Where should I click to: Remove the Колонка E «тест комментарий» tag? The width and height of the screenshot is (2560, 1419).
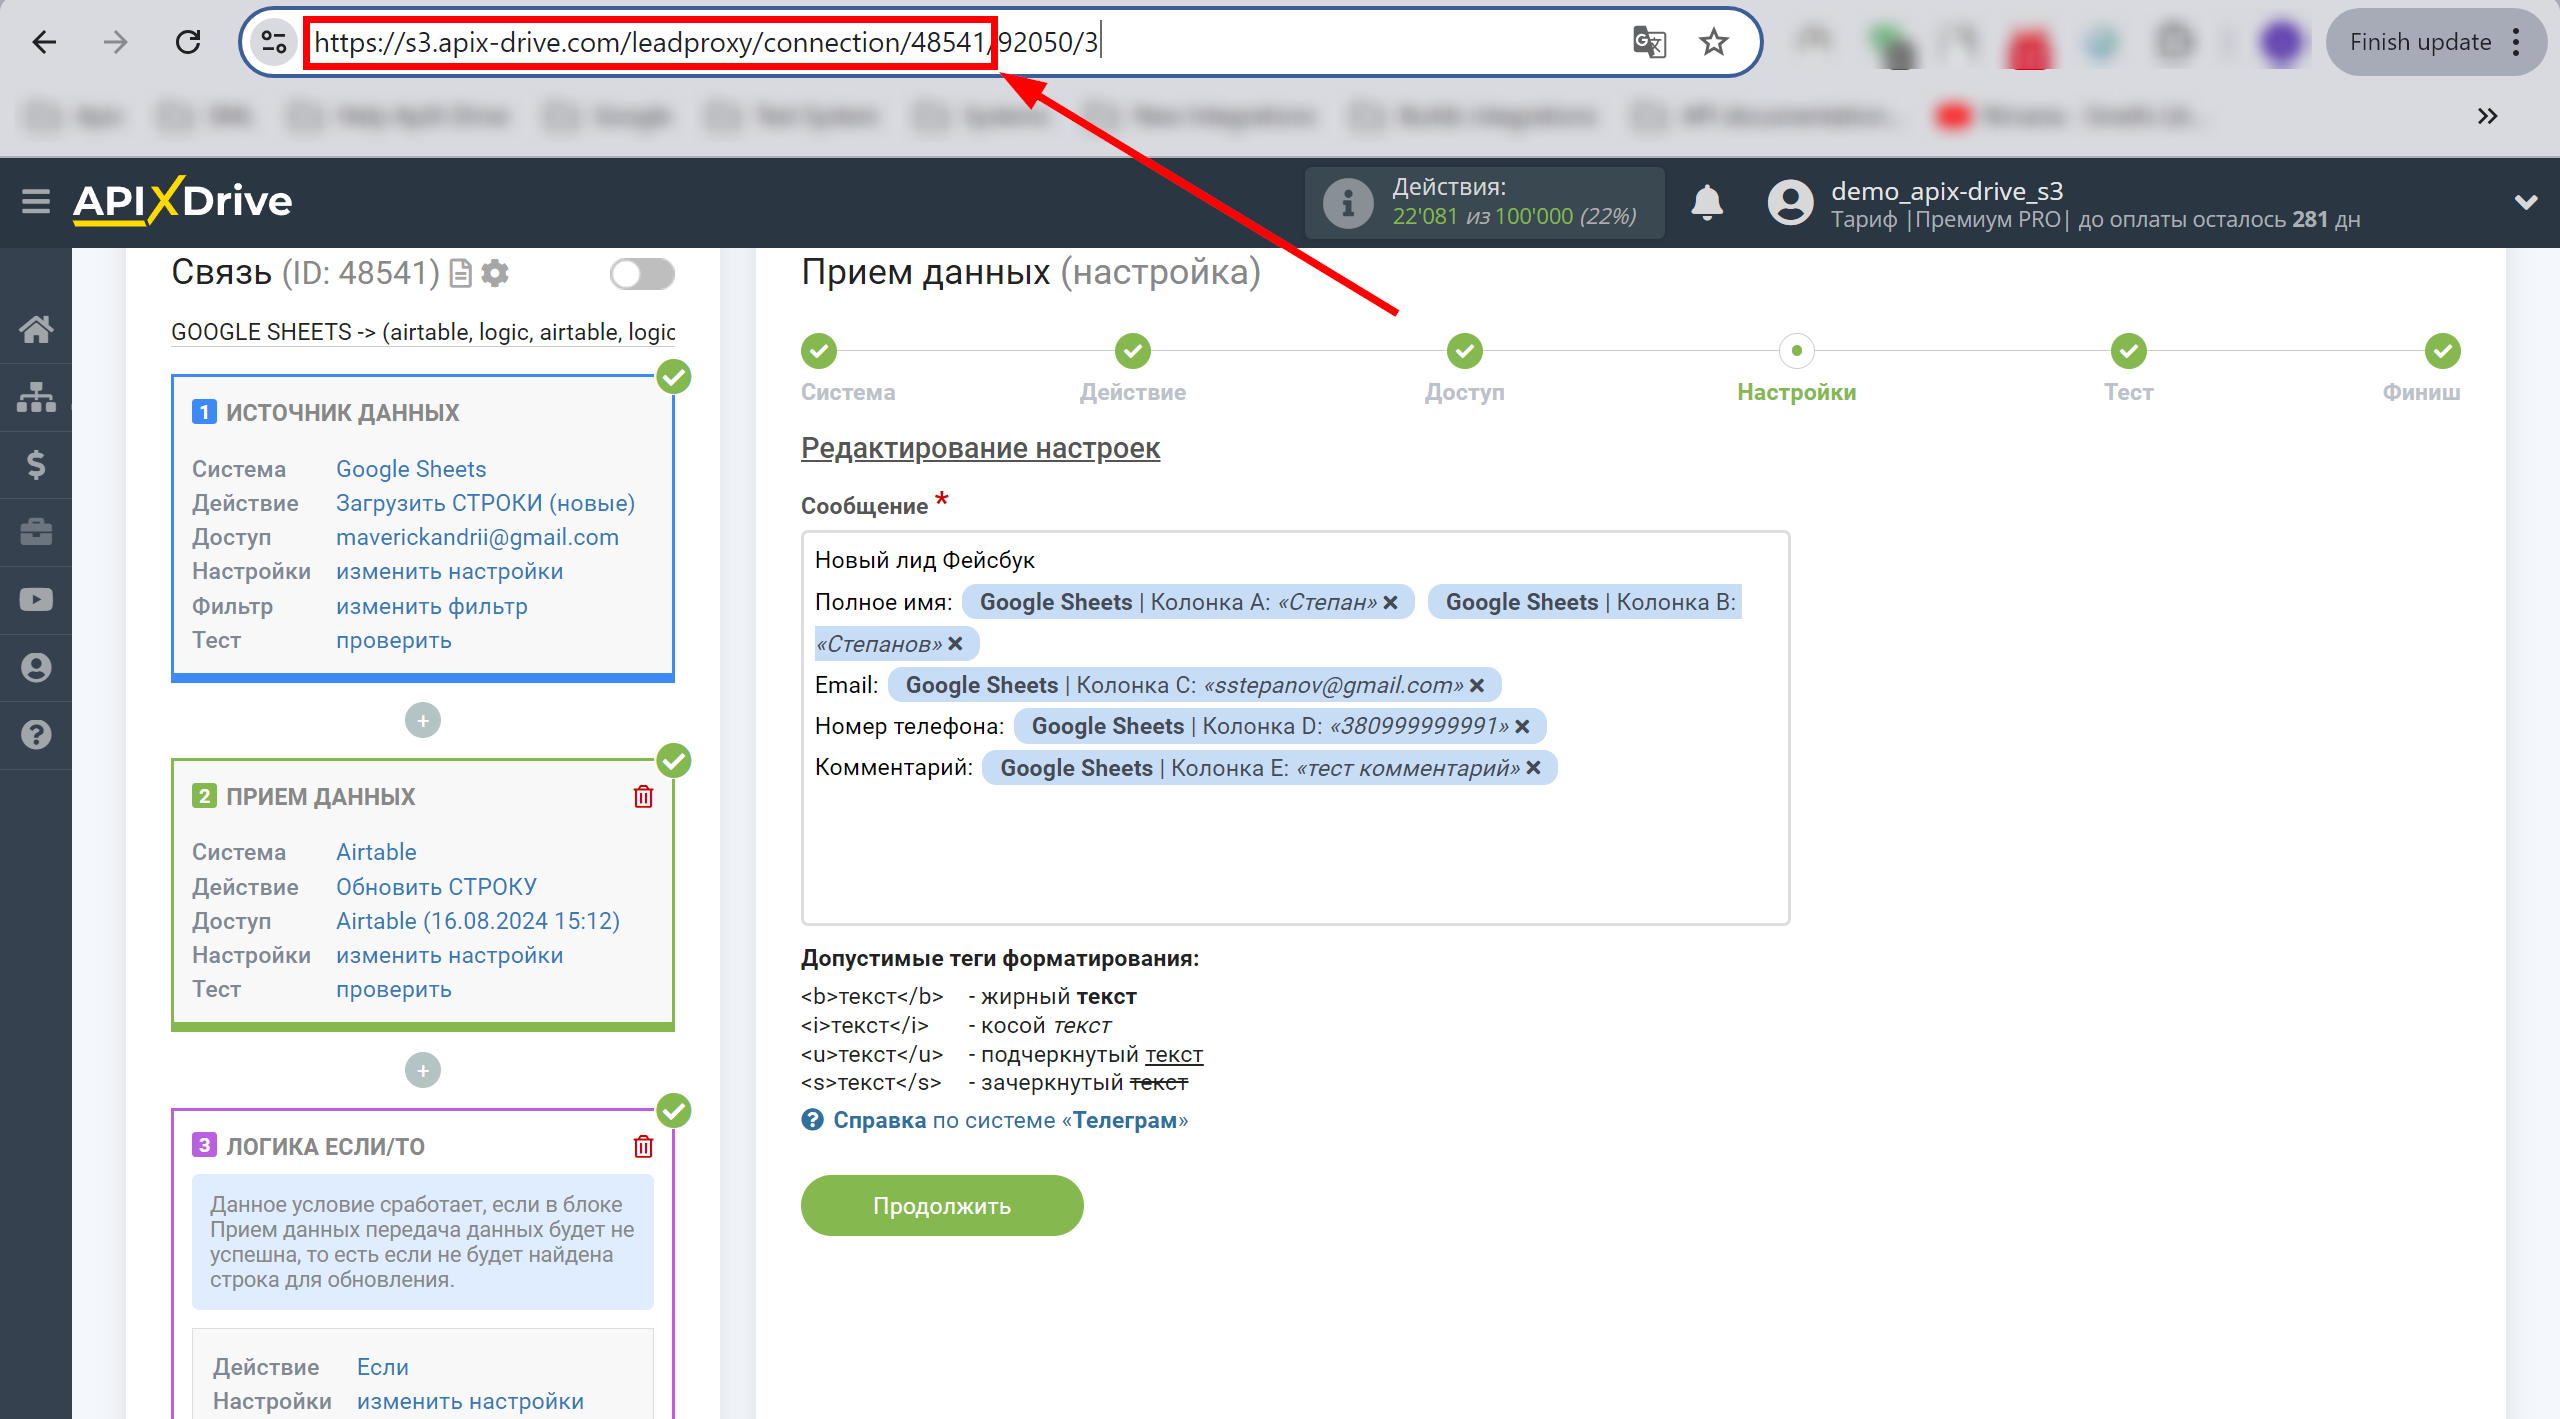click(1533, 768)
